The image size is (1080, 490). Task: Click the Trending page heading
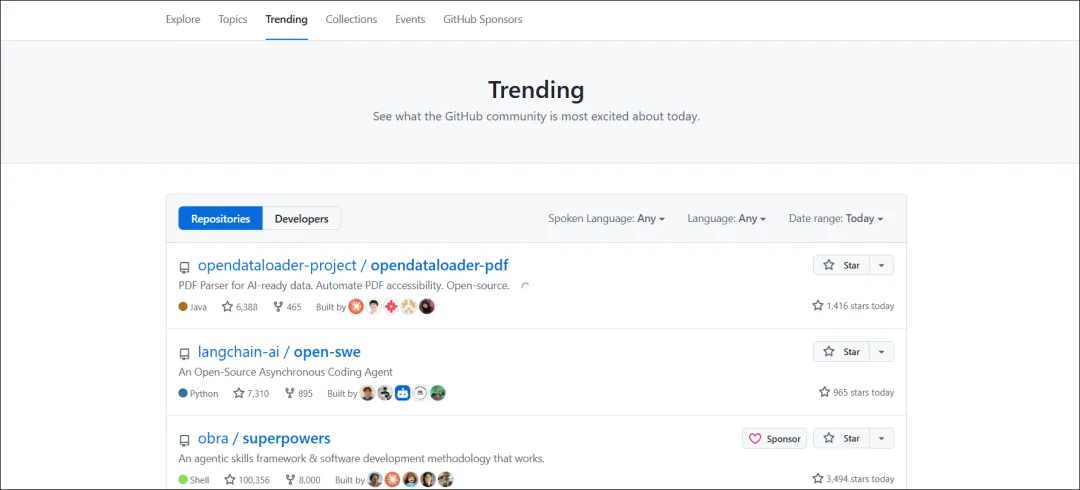click(536, 90)
